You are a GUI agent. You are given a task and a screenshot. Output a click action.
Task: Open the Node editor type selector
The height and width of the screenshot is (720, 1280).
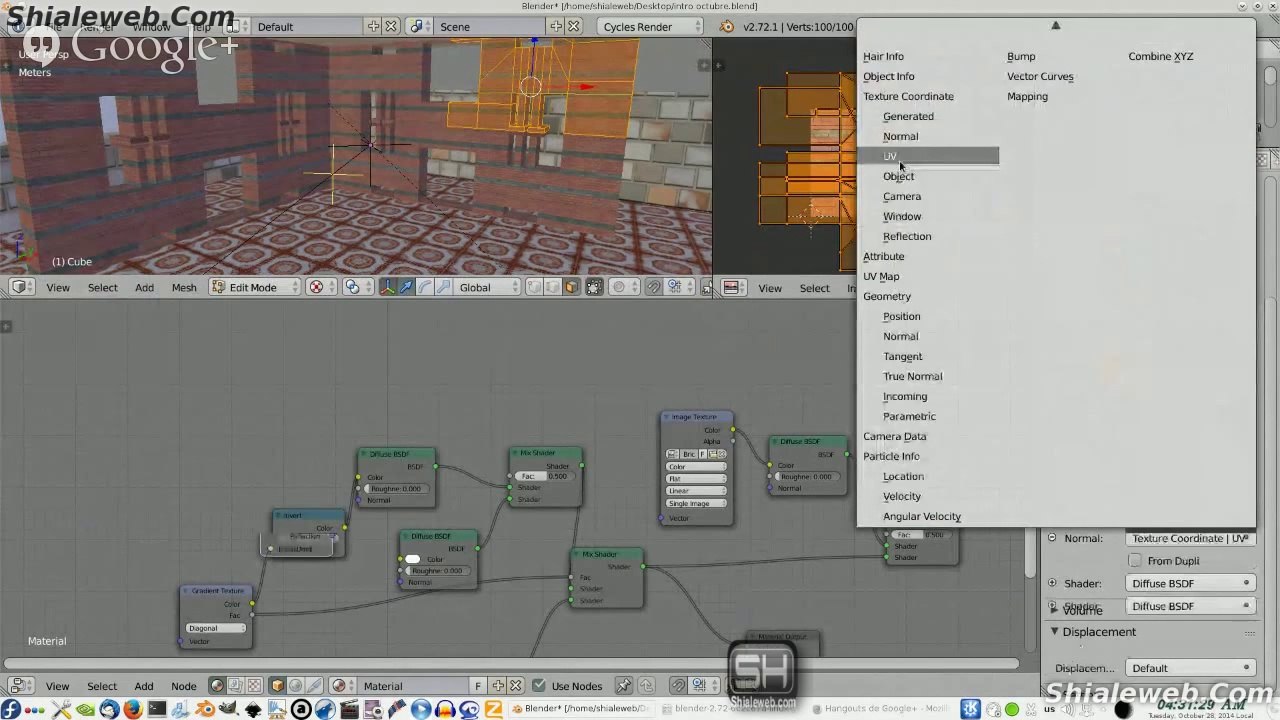coord(20,686)
